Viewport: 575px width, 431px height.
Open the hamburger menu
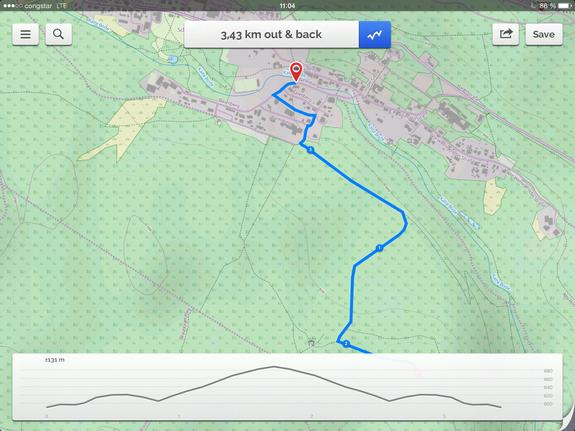tap(25, 34)
